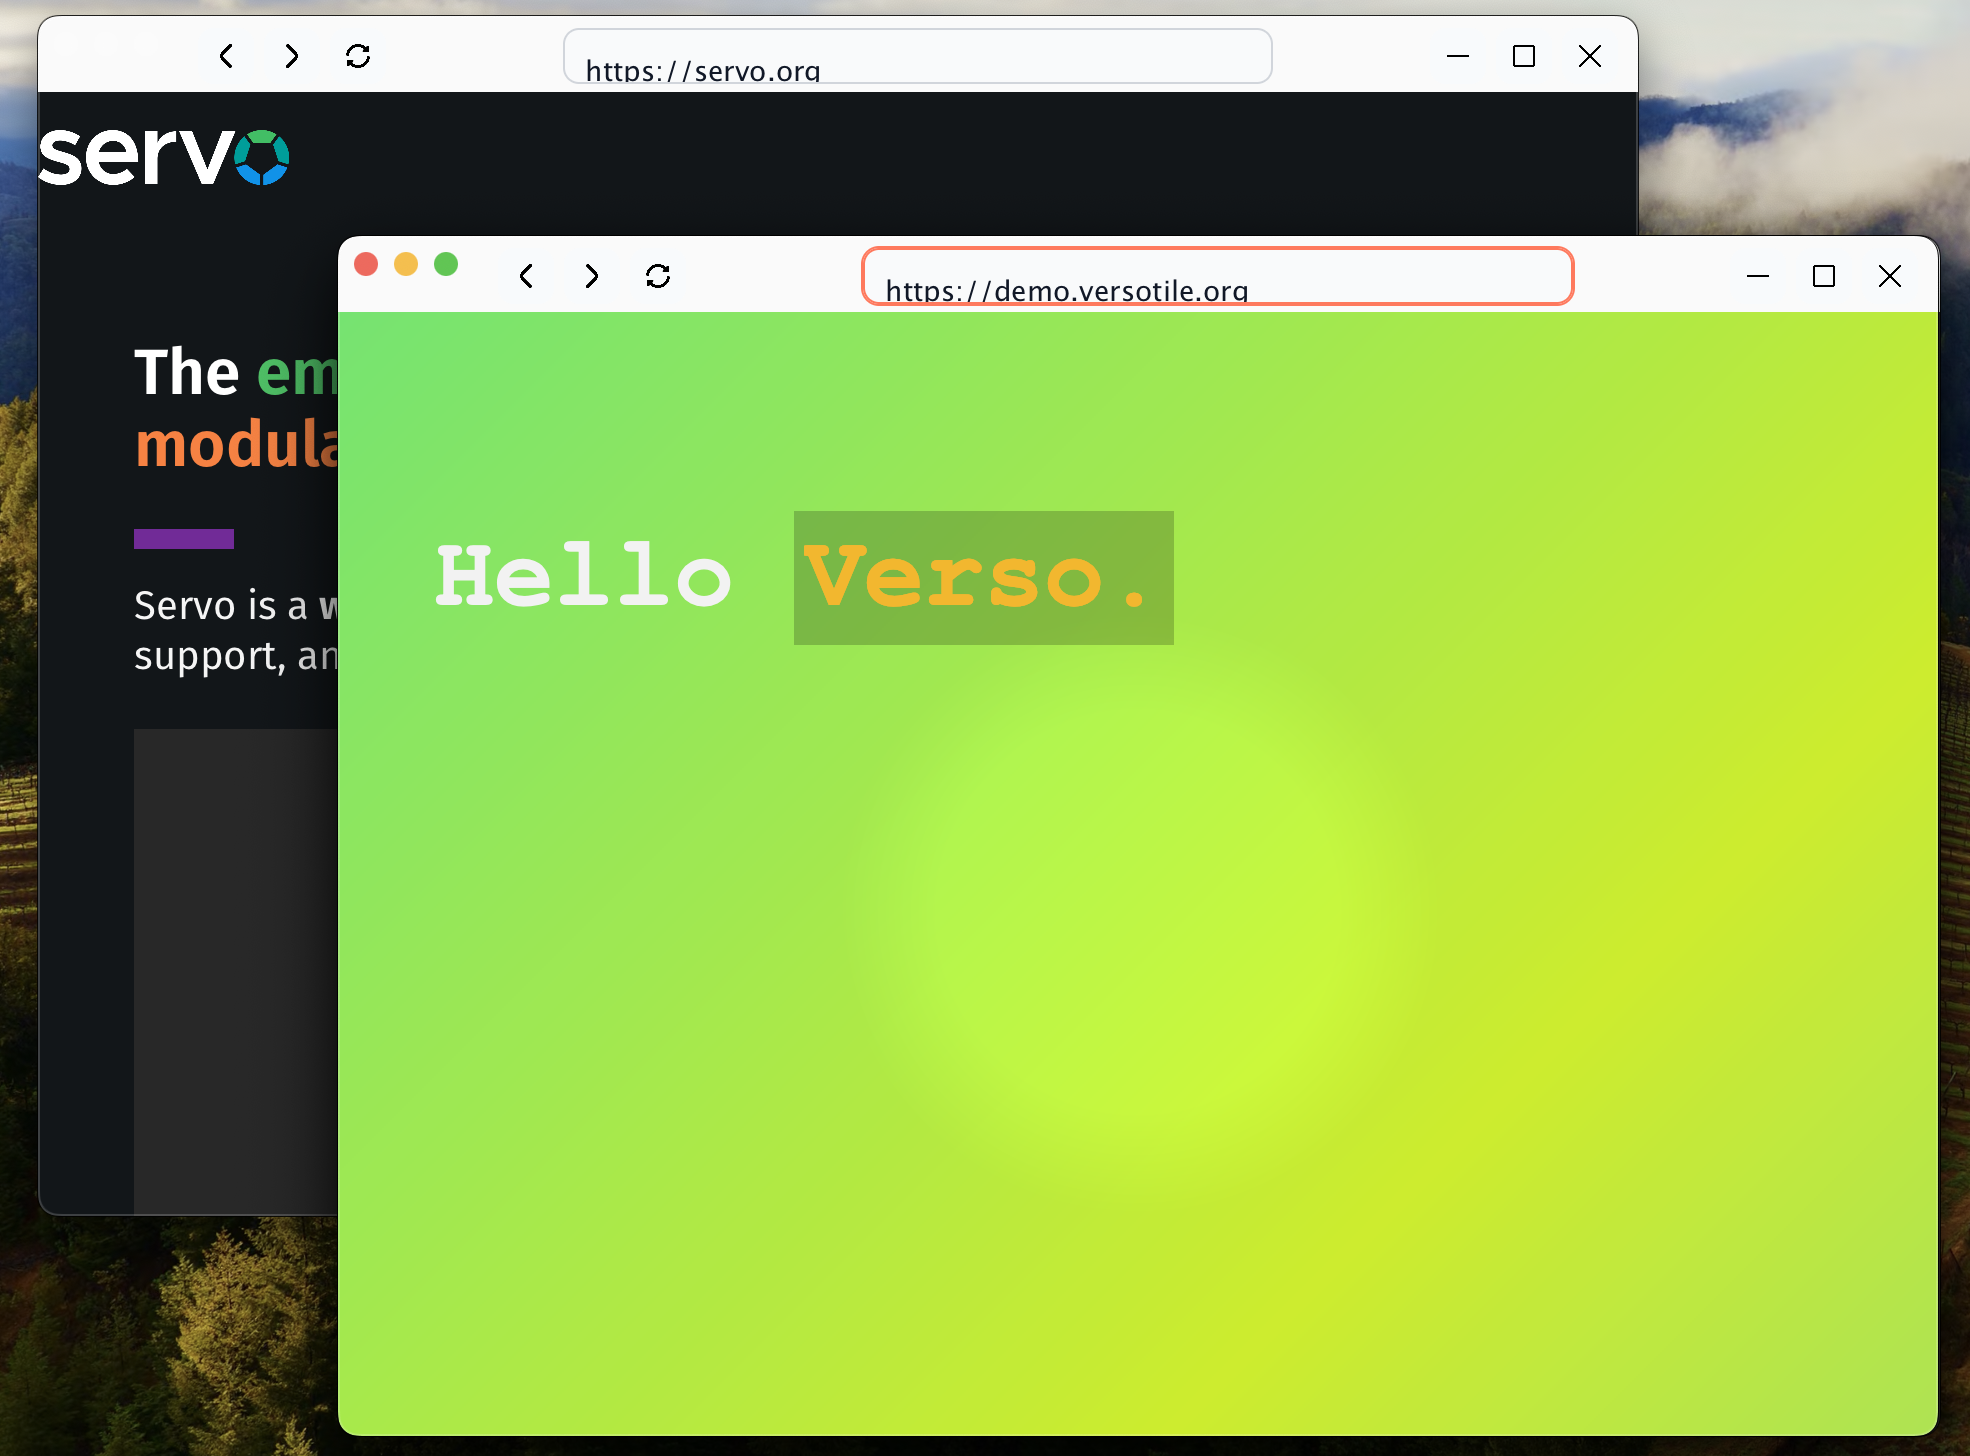Reload the demo.versotile.org page
The height and width of the screenshot is (1456, 1970).
658,276
